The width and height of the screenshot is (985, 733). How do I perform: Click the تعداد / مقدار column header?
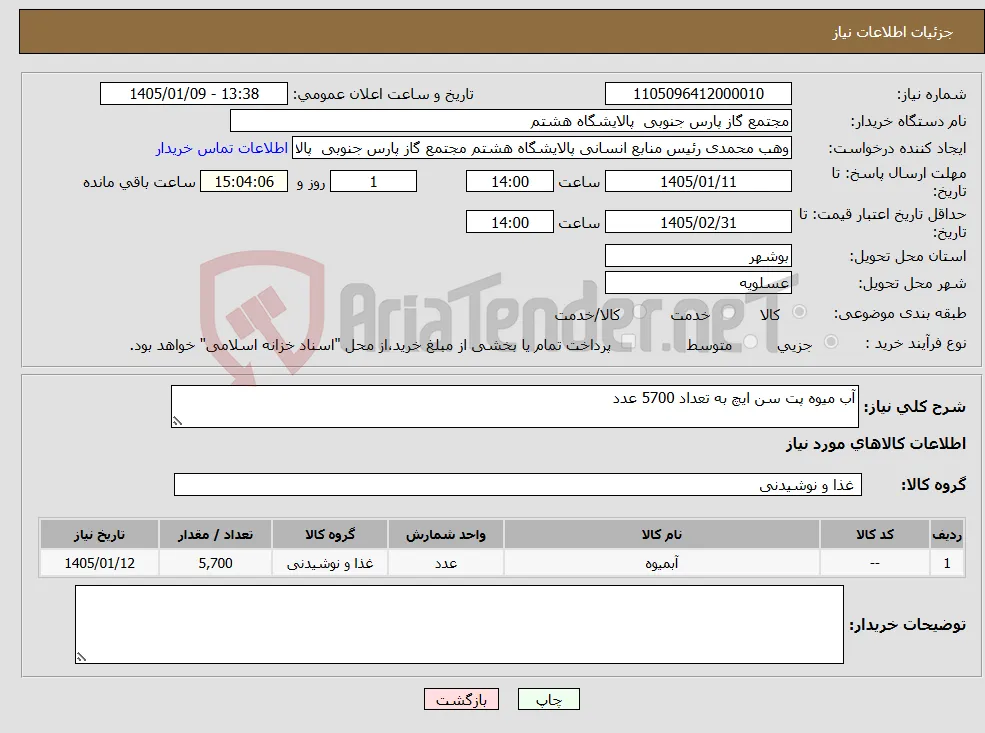tap(215, 535)
